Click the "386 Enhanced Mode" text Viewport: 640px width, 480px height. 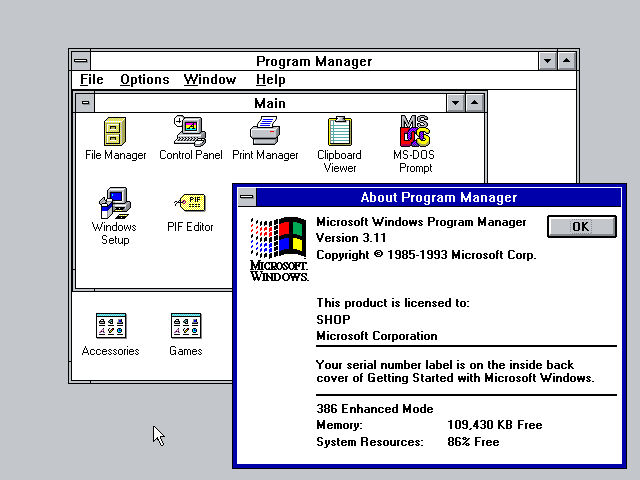pos(375,409)
